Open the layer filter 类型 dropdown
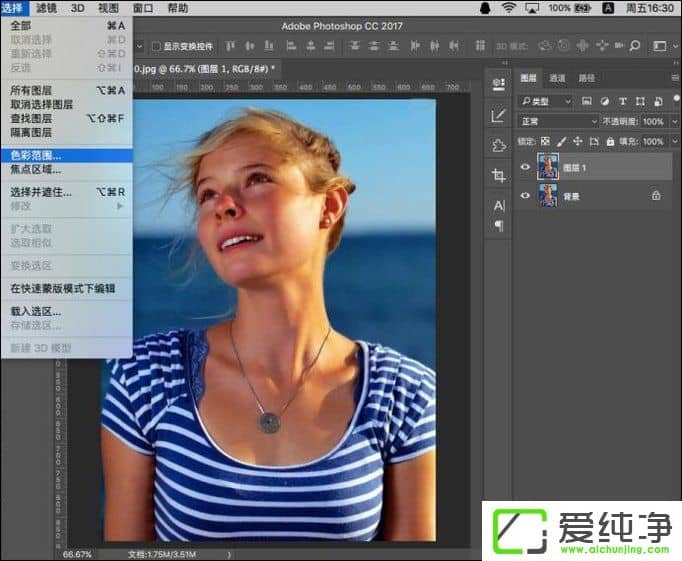 click(546, 101)
